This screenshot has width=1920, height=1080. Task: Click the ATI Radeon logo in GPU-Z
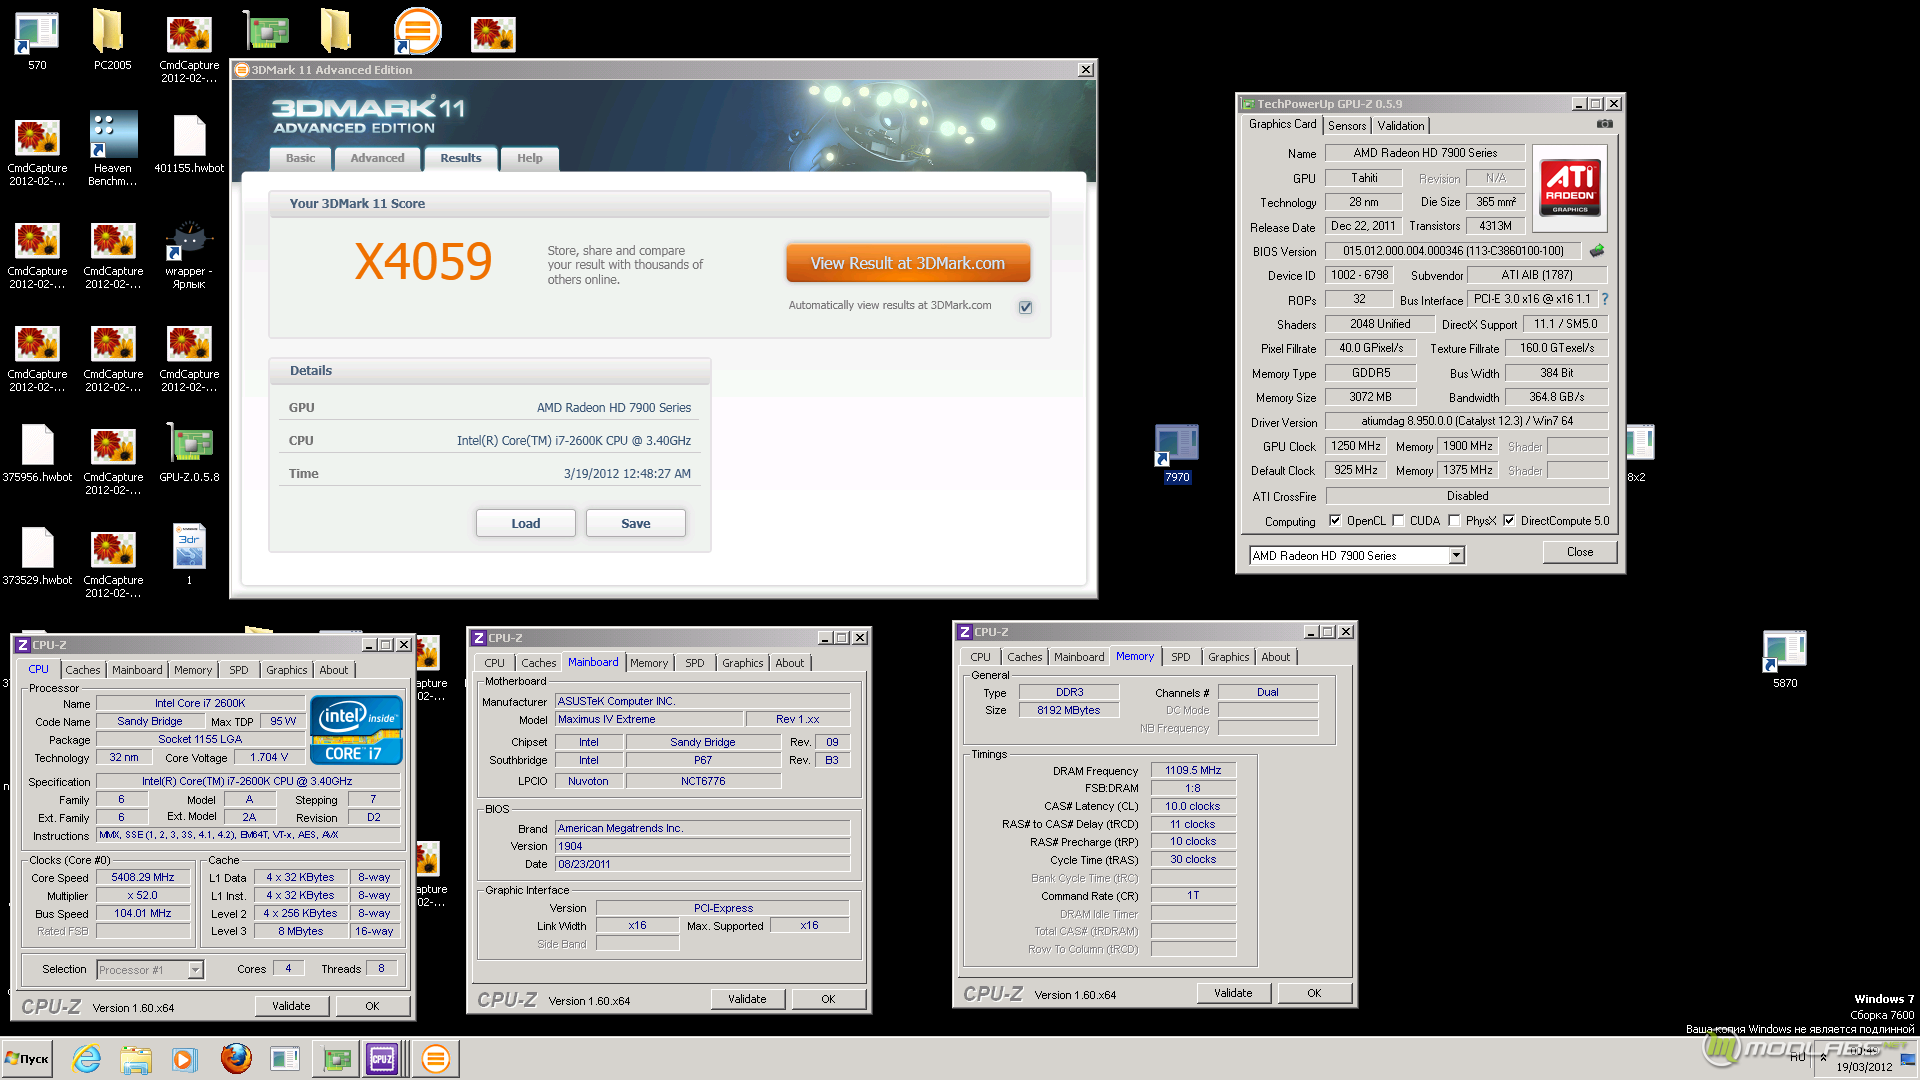click(1570, 188)
